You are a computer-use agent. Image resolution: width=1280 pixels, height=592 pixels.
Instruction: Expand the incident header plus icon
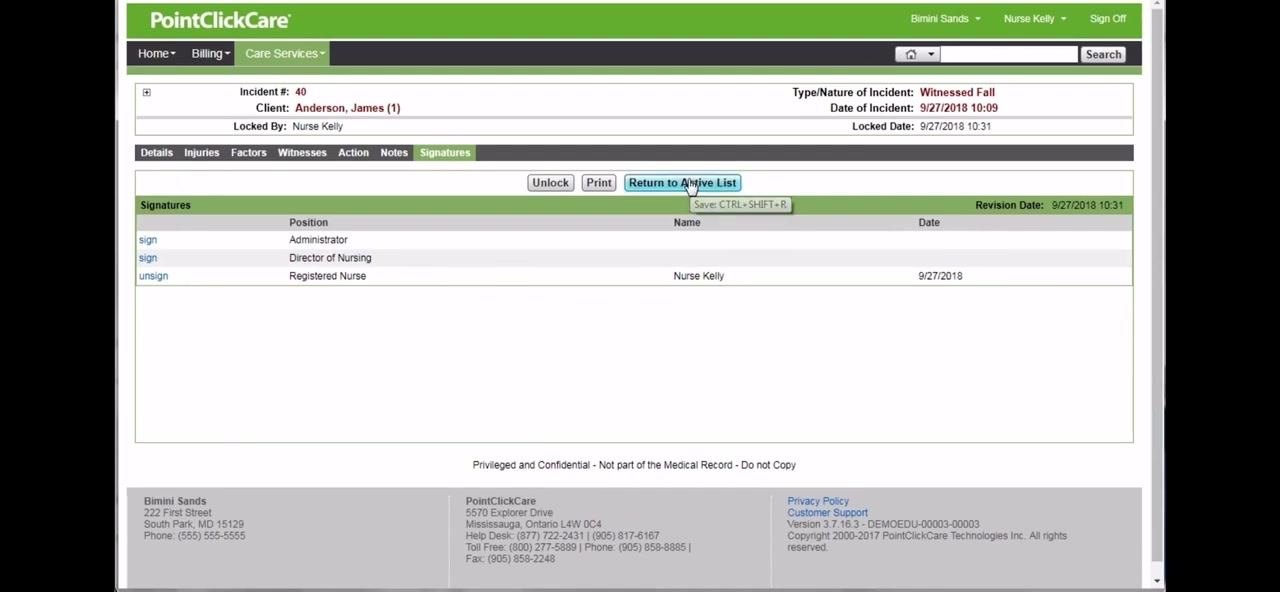point(146,92)
